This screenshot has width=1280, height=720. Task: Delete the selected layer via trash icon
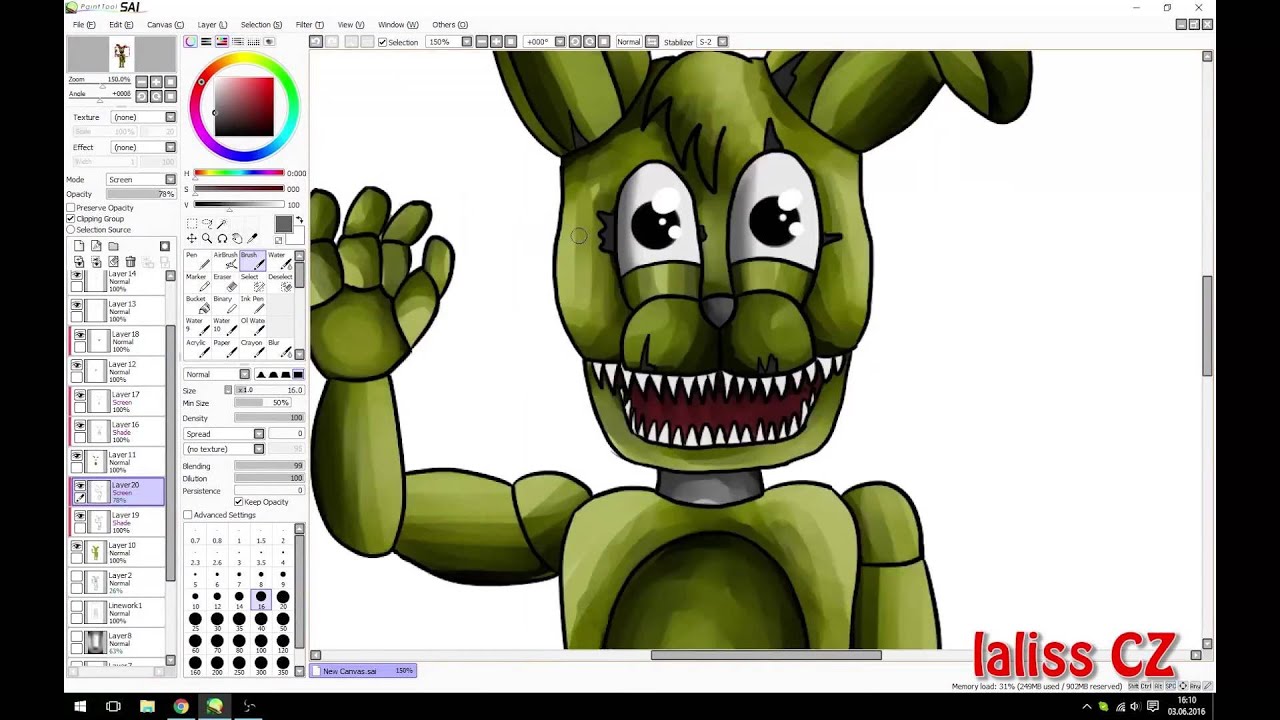pyautogui.click(x=130, y=262)
